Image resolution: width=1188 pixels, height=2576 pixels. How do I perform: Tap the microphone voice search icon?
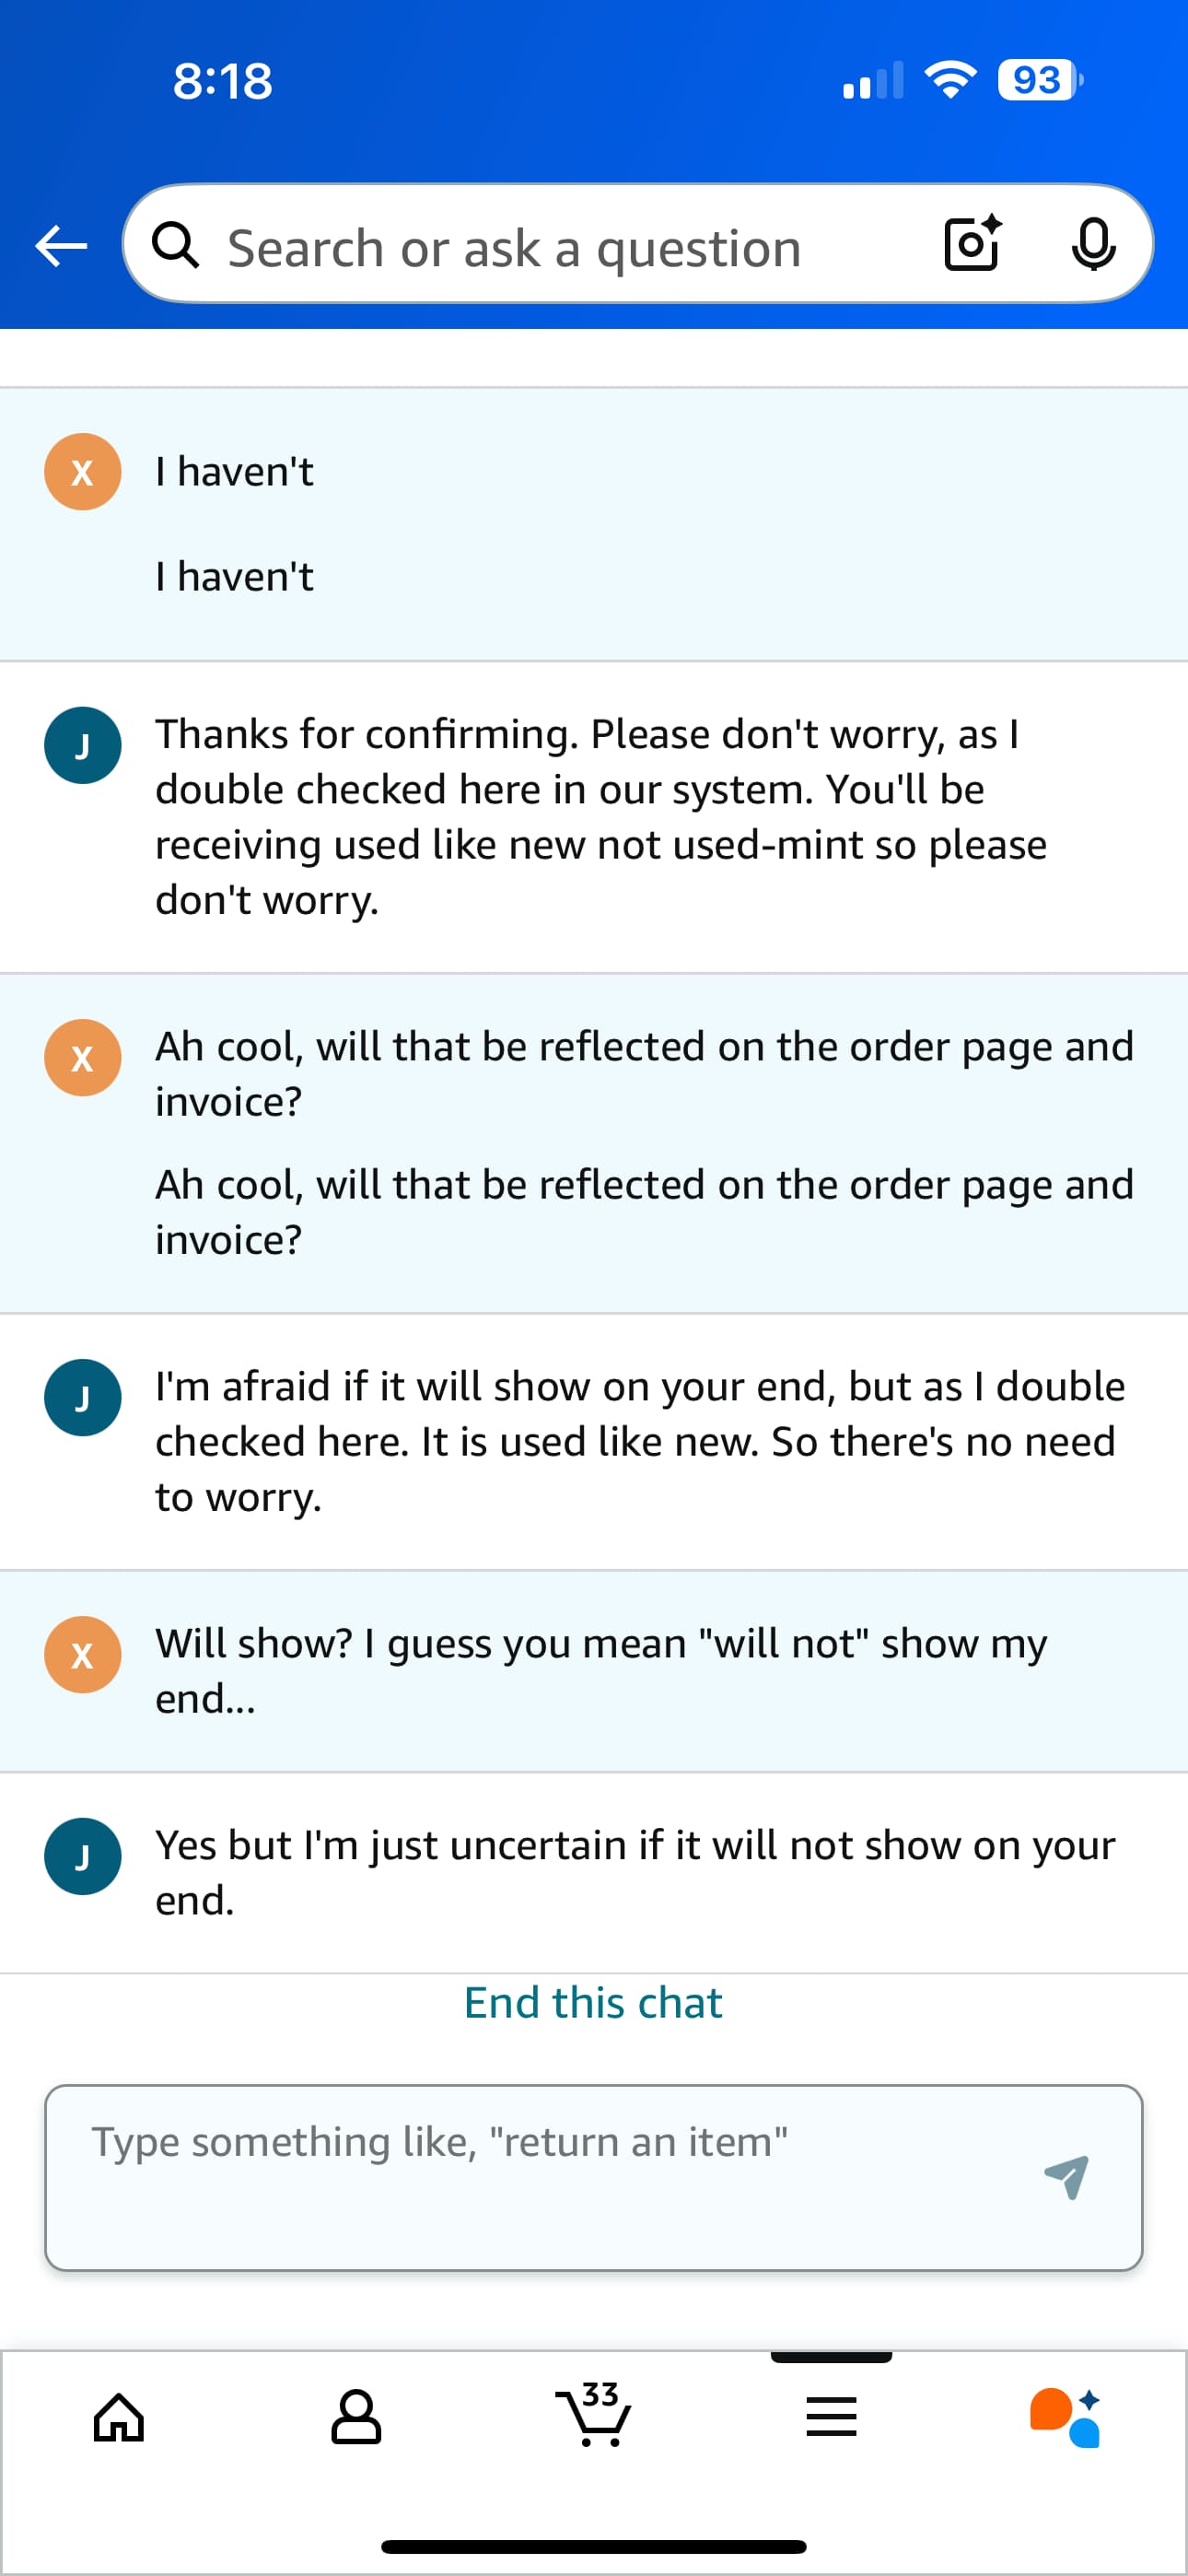(1093, 244)
